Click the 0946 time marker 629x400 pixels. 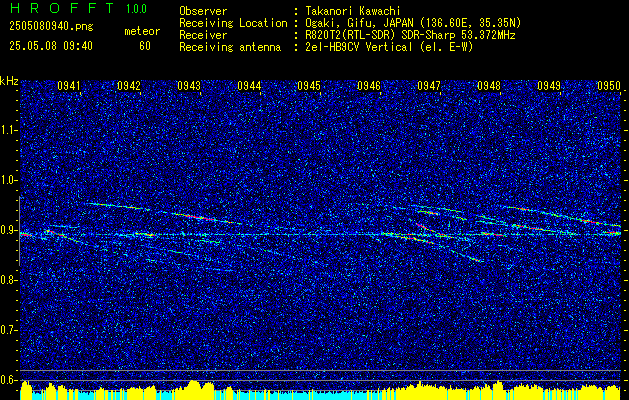369,85
